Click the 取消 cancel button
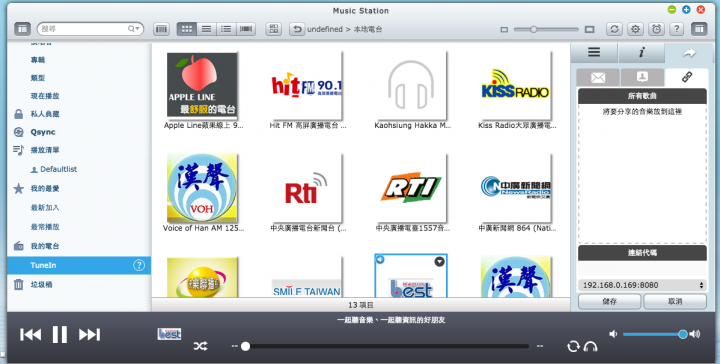Screen dimensions: 720x364 coord(675,302)
